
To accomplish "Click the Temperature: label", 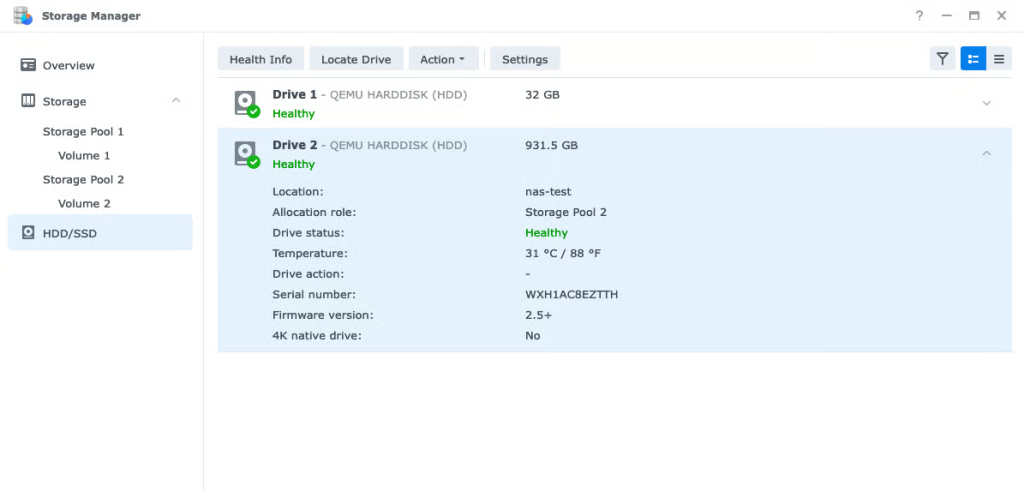I will tap(310, 253).
